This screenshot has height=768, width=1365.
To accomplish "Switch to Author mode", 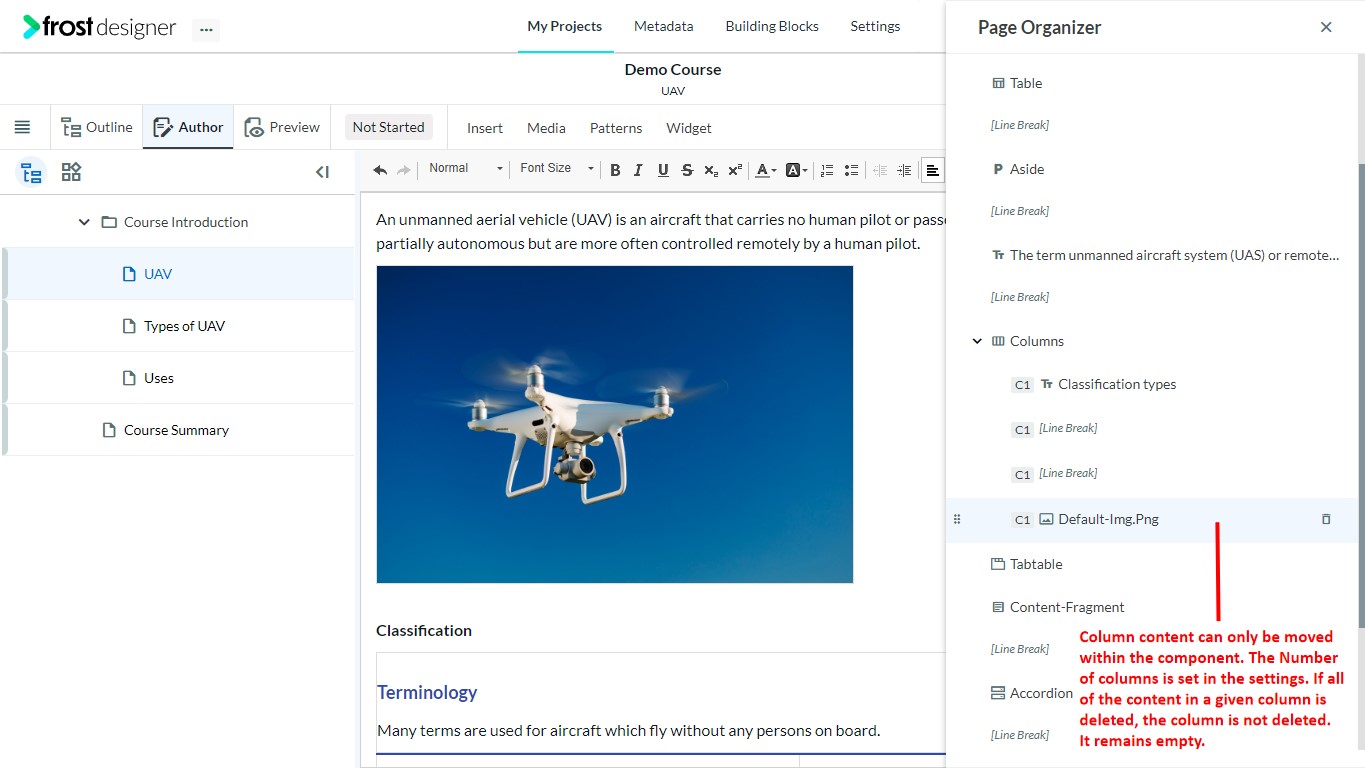I will click(188, 127).
